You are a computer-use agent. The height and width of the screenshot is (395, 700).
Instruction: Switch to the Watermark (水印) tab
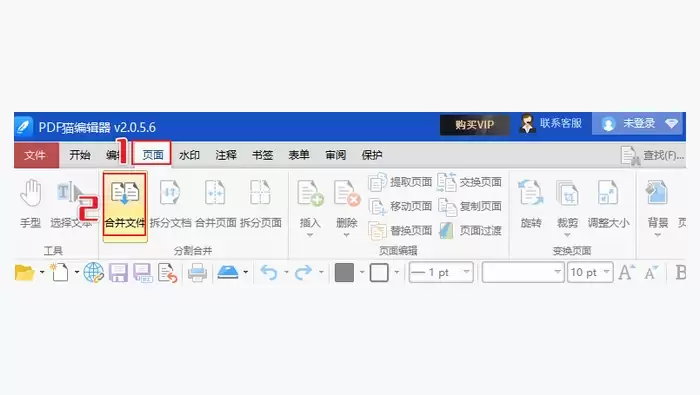coord(189,155)
